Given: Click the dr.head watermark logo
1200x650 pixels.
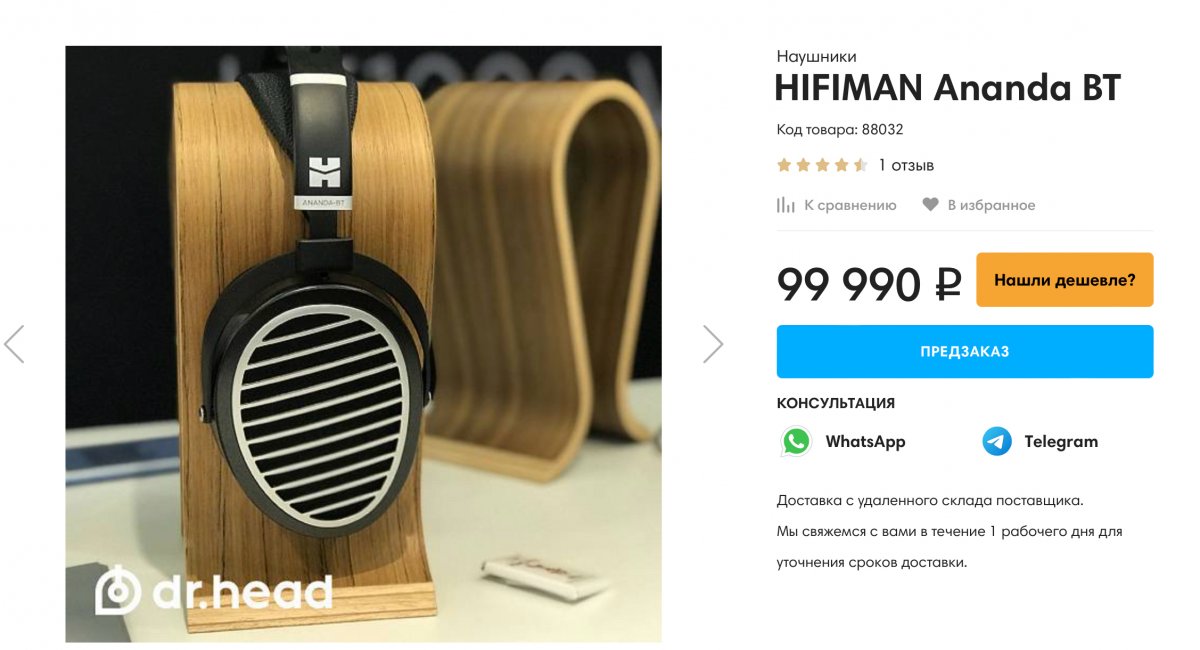Looking at the screenshot, I should [214, 592].
